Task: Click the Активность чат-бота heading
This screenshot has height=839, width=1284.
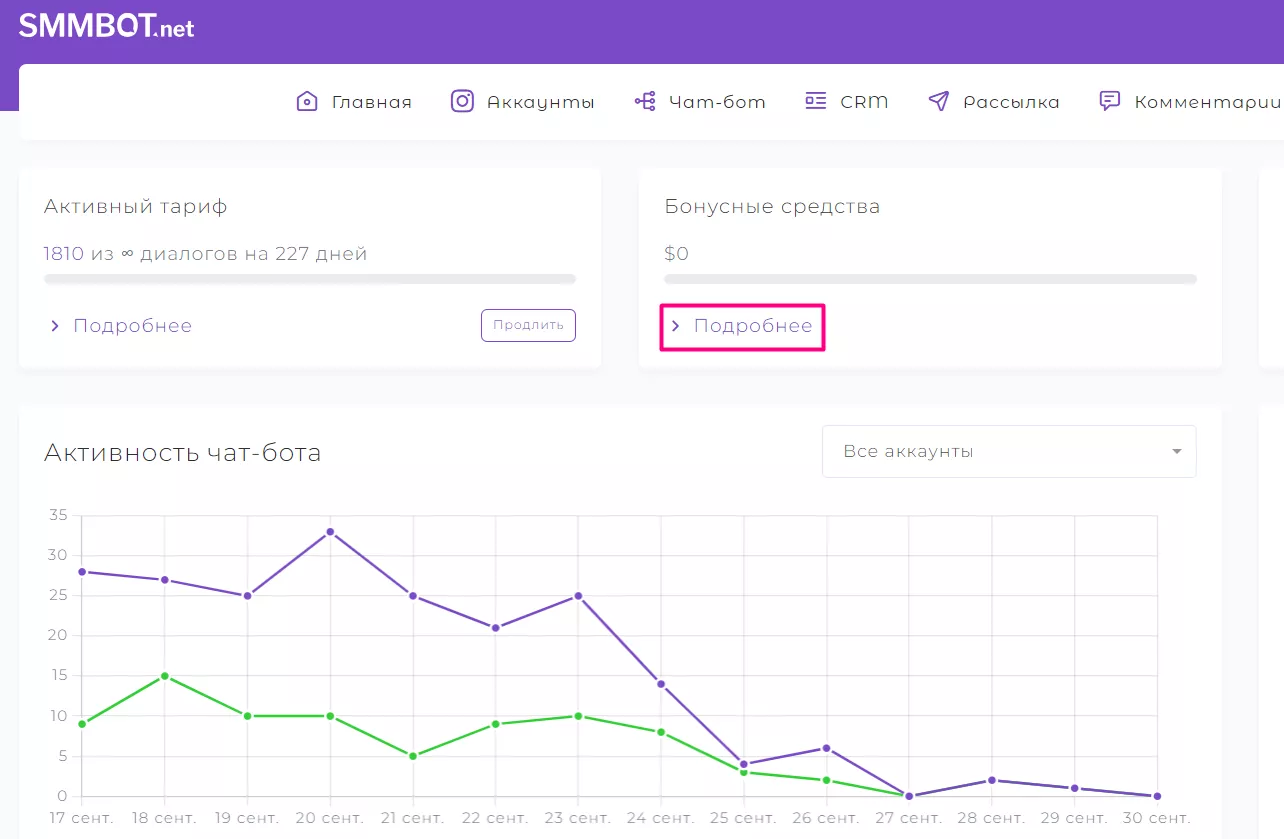Action: [183, 453]
